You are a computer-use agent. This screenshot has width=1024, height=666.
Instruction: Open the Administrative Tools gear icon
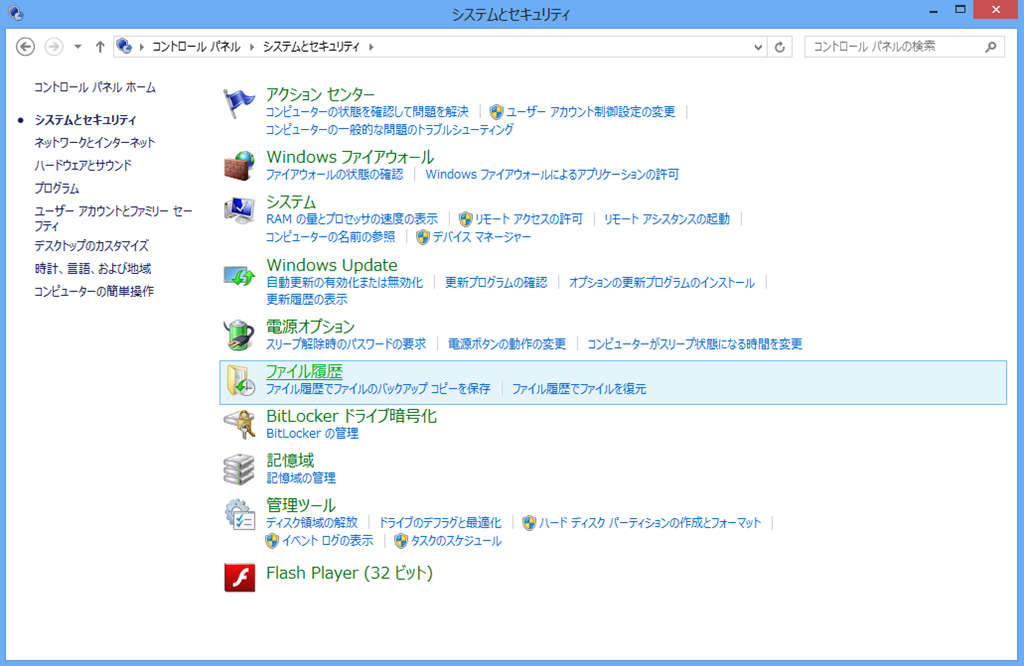click(x=240, y=515)
